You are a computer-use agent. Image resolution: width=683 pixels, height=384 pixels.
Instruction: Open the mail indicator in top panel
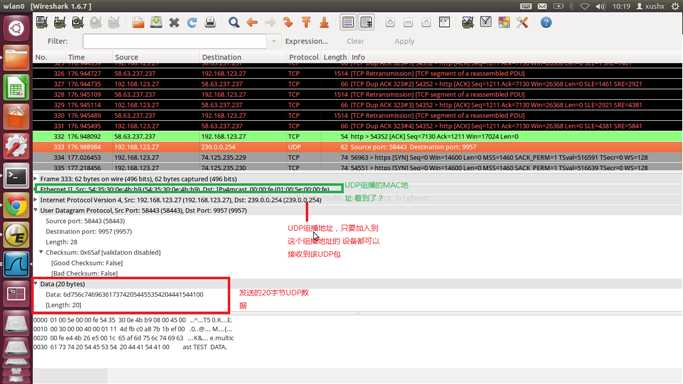tap(541, 6)
